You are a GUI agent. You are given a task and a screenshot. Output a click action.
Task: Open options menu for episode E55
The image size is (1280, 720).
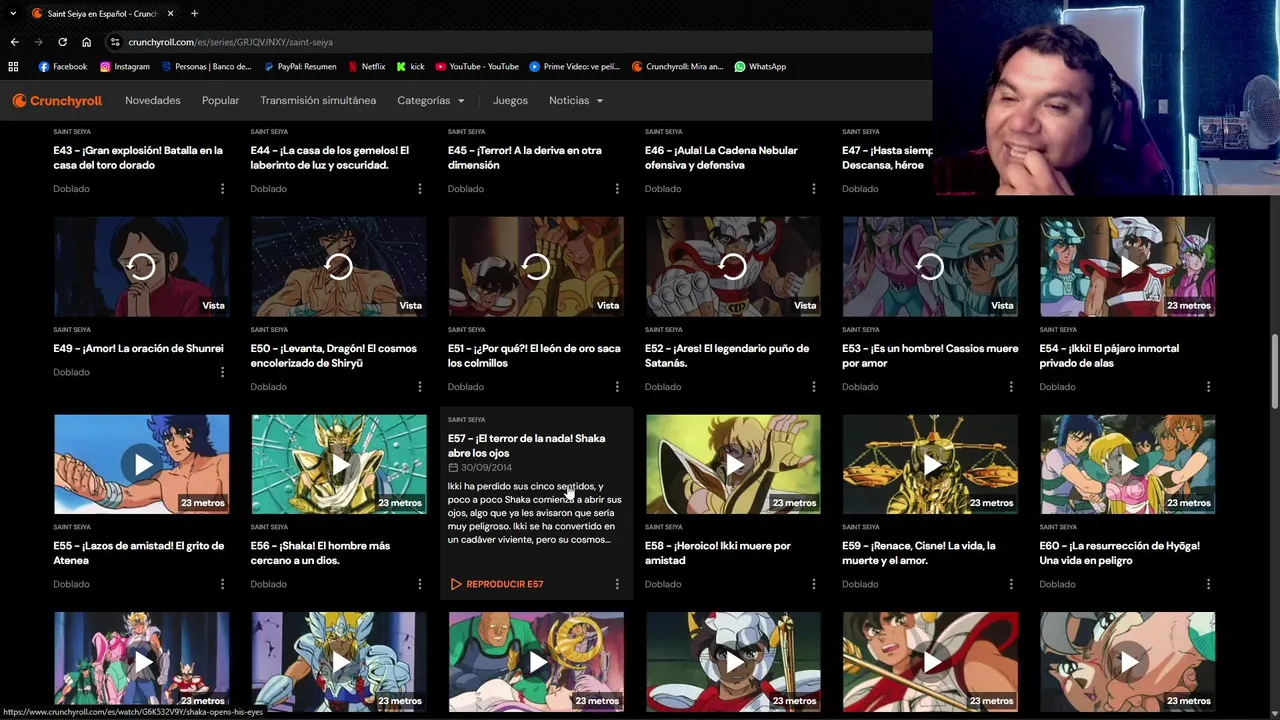coord(222,584)
